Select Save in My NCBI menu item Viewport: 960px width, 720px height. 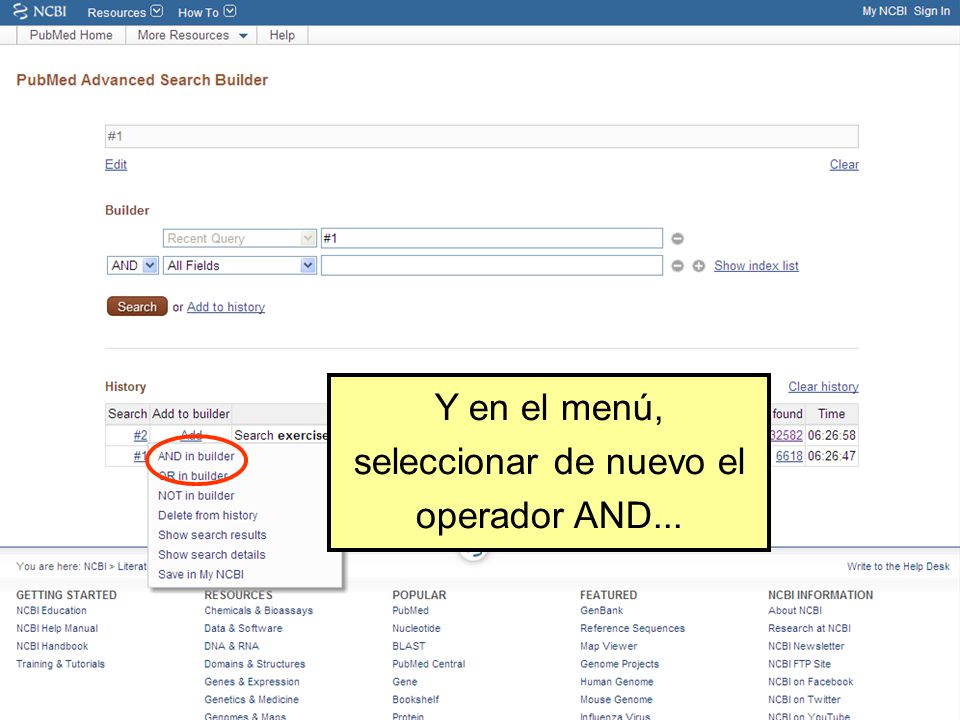pyautogui.click(x=201, y=574)
